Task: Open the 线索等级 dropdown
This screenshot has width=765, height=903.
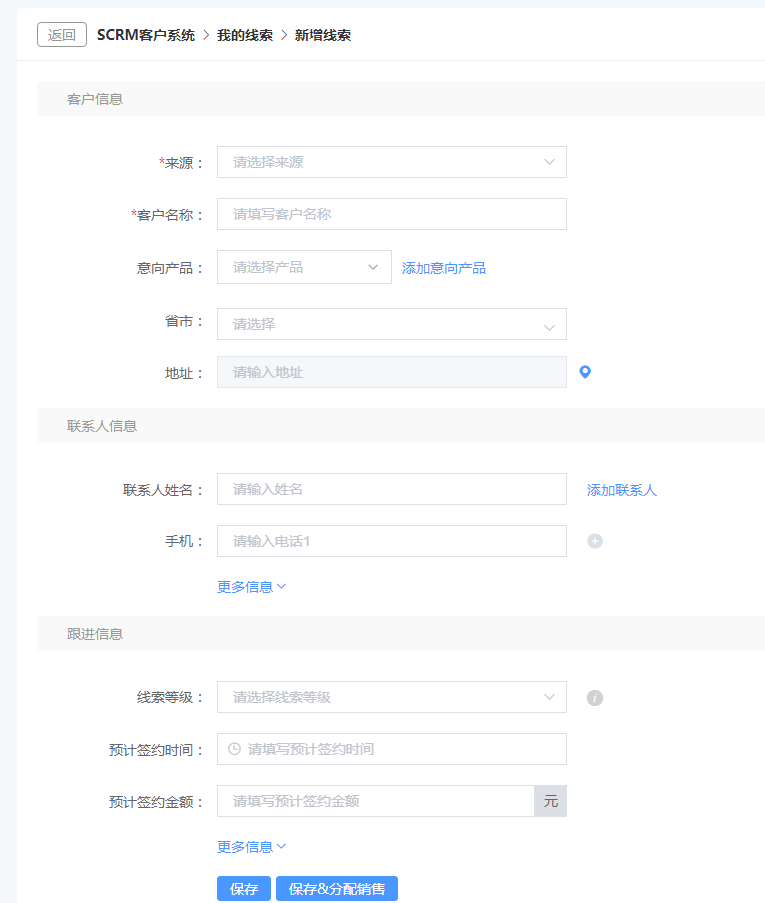Action: (392, 697)
